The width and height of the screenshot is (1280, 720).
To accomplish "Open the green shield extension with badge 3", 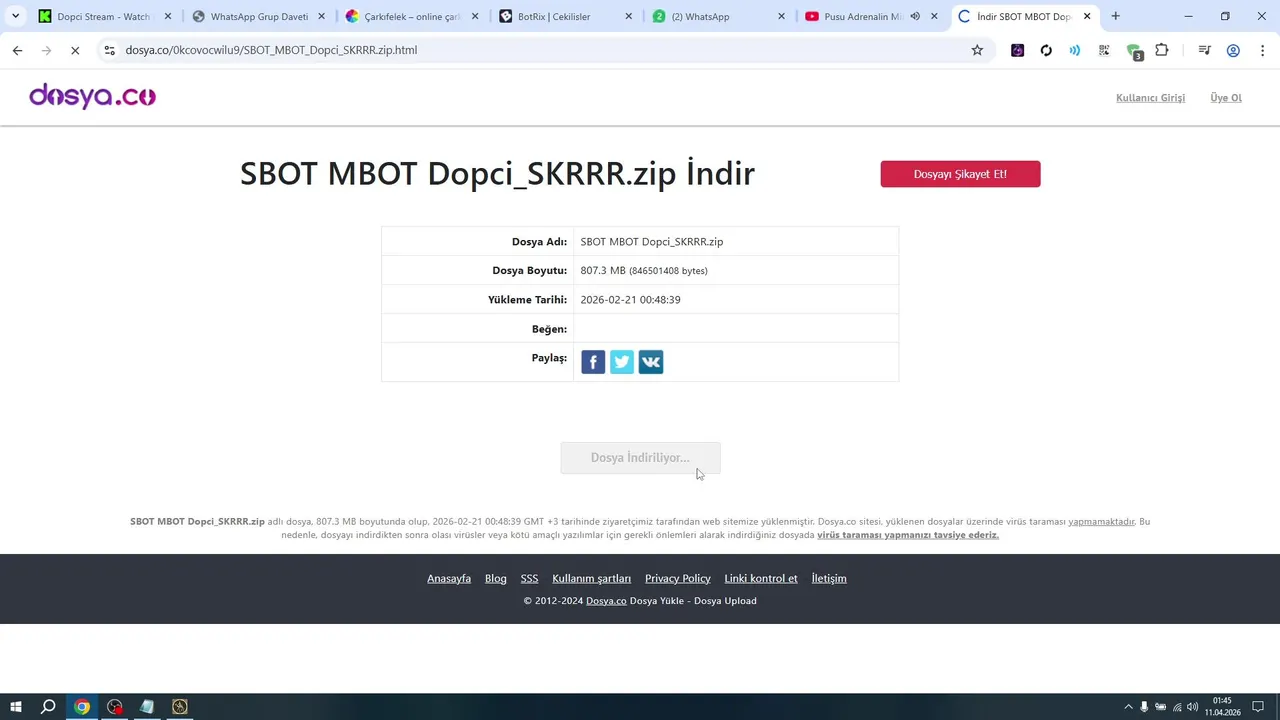I will (x=1134, y=51).
